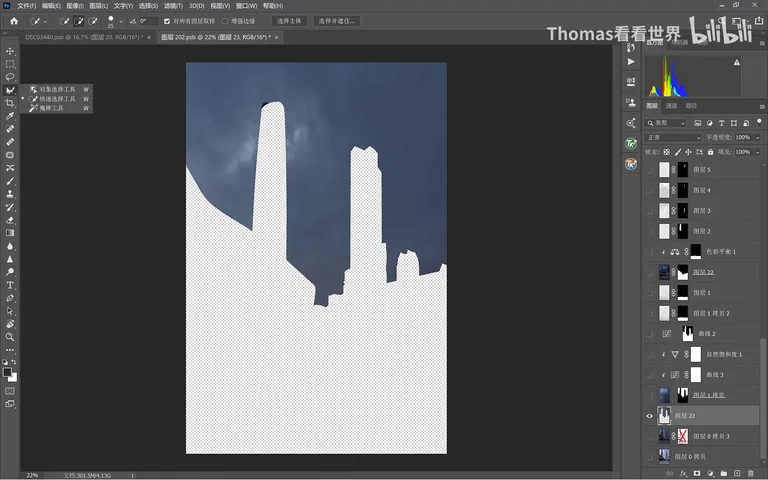This screenshot has height=480, width=768.
Task: Create a new group folder icon
Action: point(723,474)
